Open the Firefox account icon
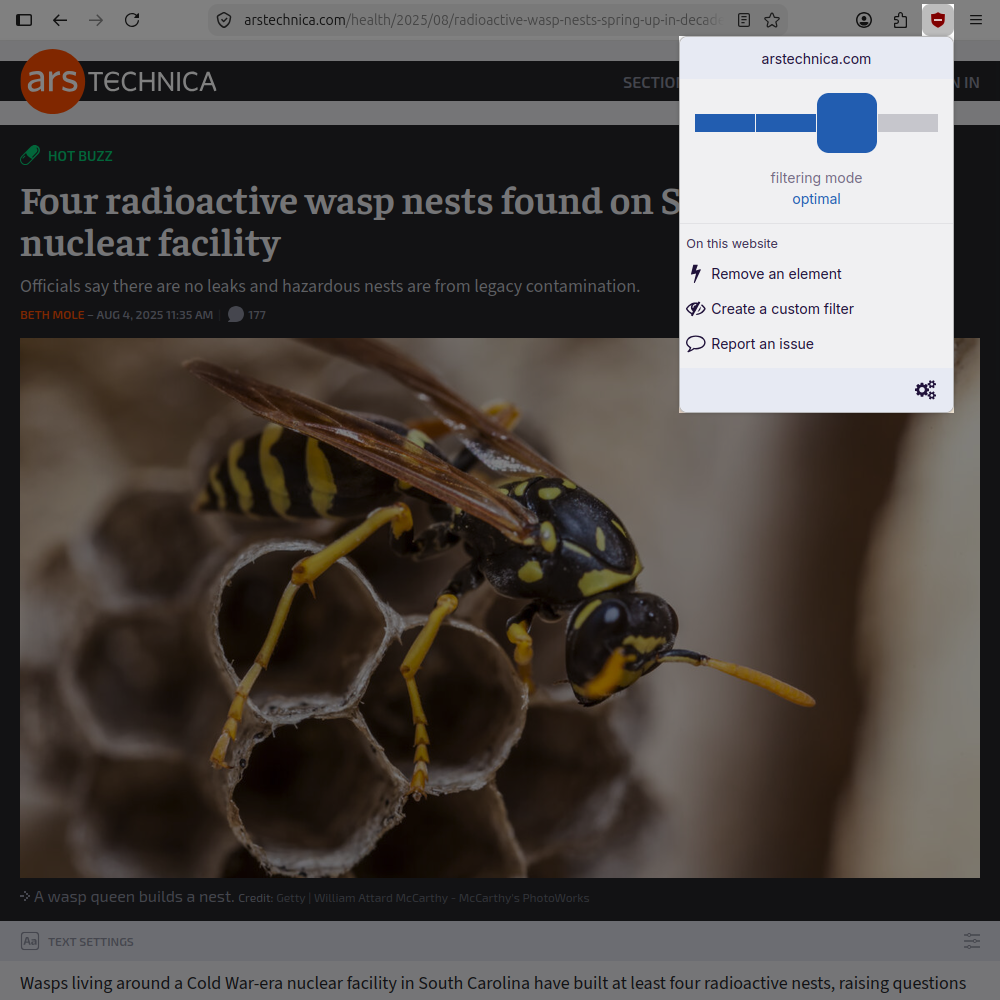The height and width of the screenshot is (1000, 1000). [864, 20]
